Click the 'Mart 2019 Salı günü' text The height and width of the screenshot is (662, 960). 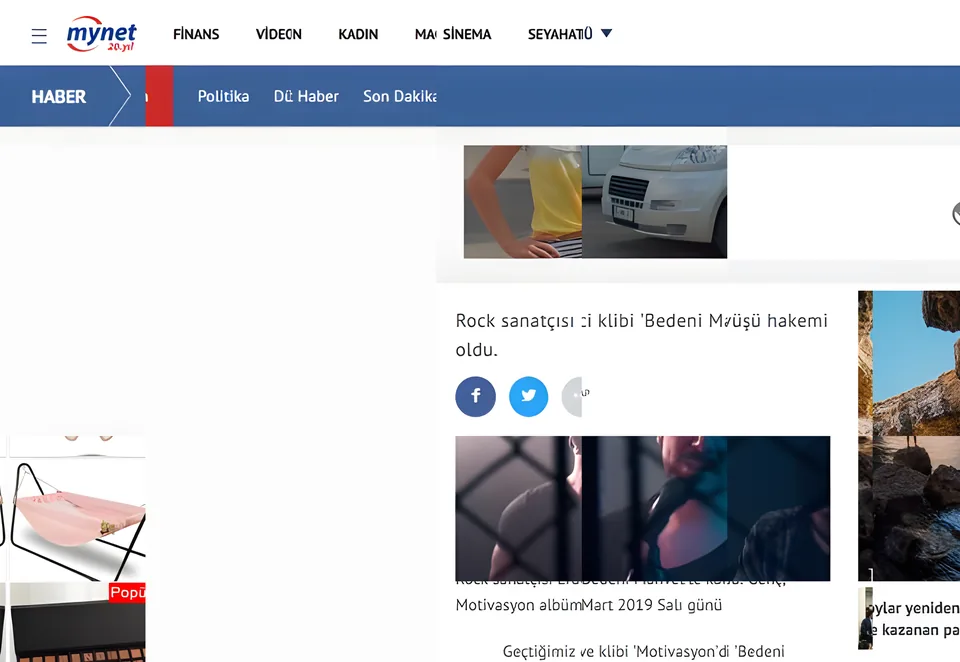651,605
